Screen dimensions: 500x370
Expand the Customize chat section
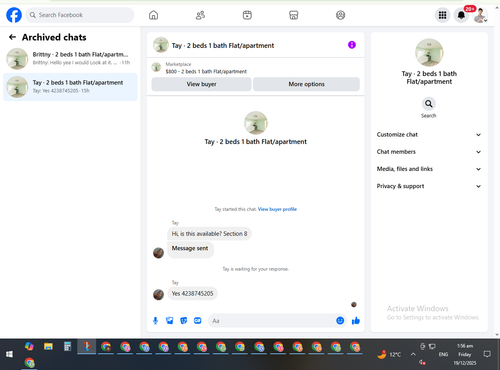429,135
